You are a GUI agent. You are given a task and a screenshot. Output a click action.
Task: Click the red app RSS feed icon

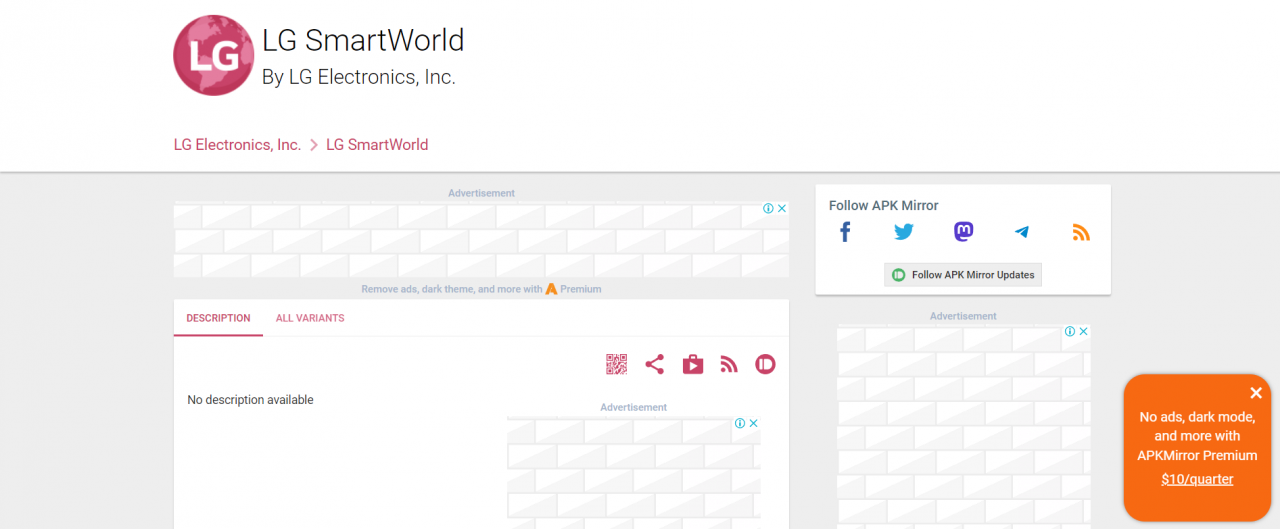click(729, 364)
